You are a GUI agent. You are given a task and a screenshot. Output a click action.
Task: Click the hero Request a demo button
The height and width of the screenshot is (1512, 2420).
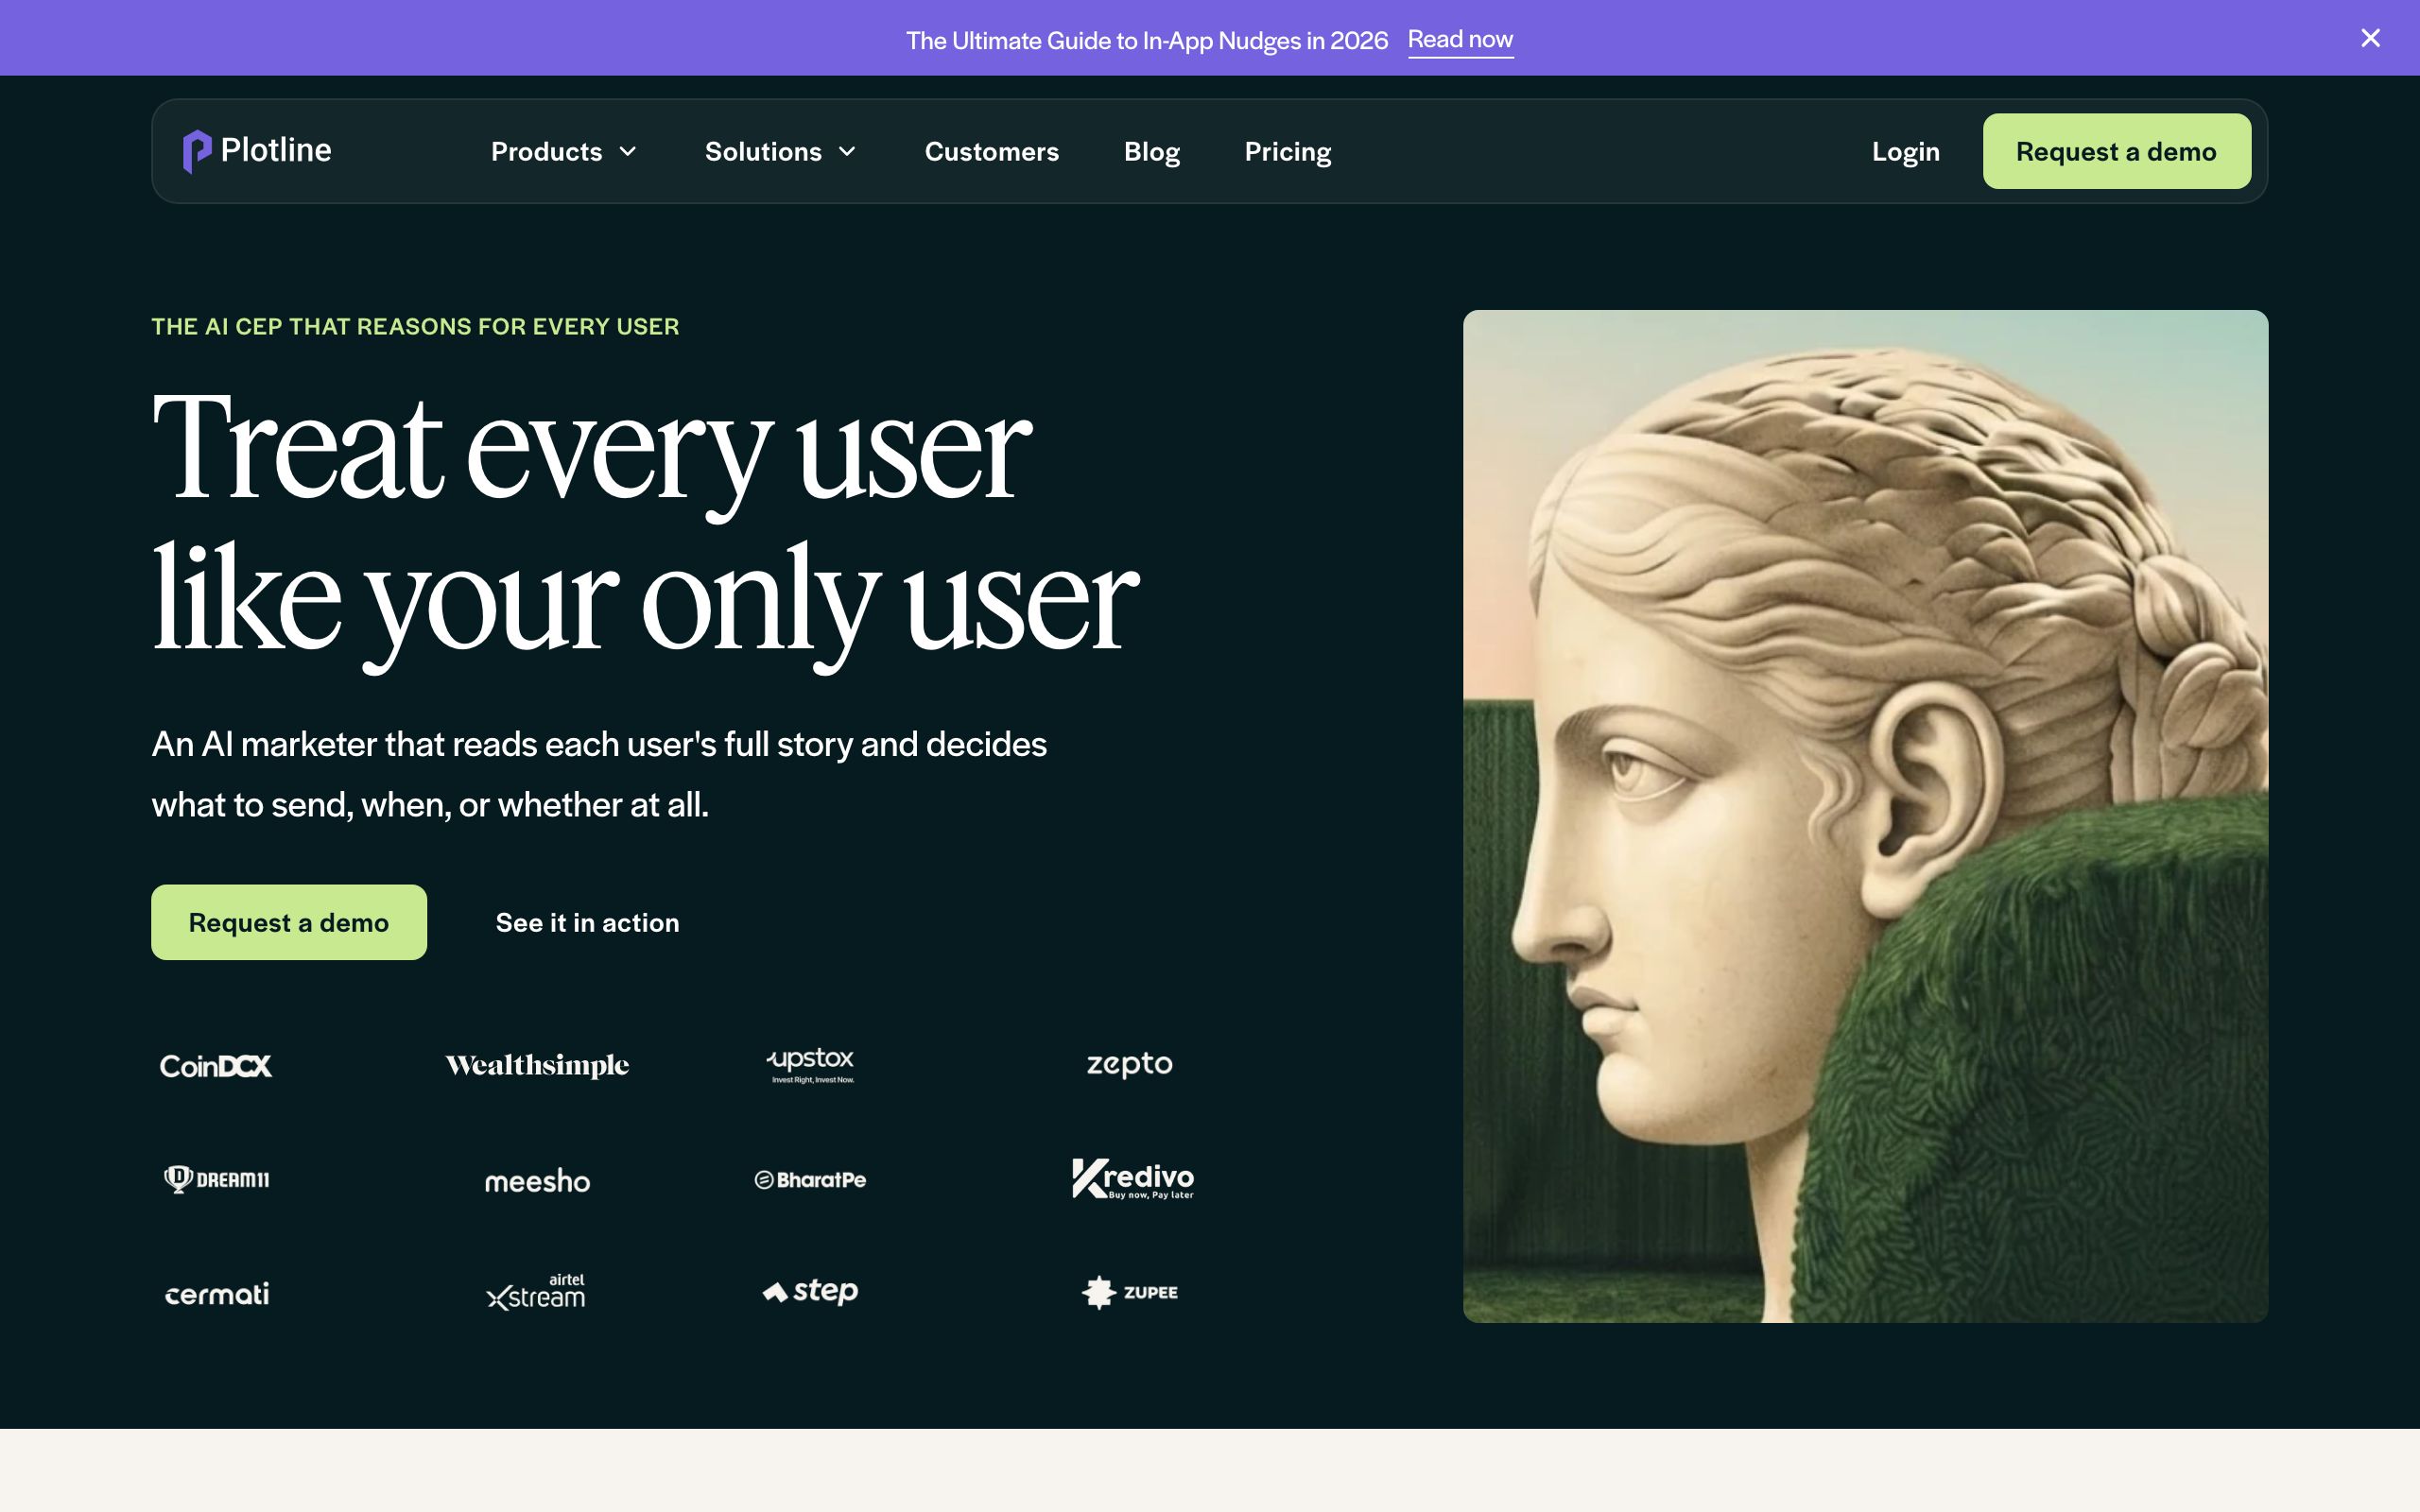289,922
